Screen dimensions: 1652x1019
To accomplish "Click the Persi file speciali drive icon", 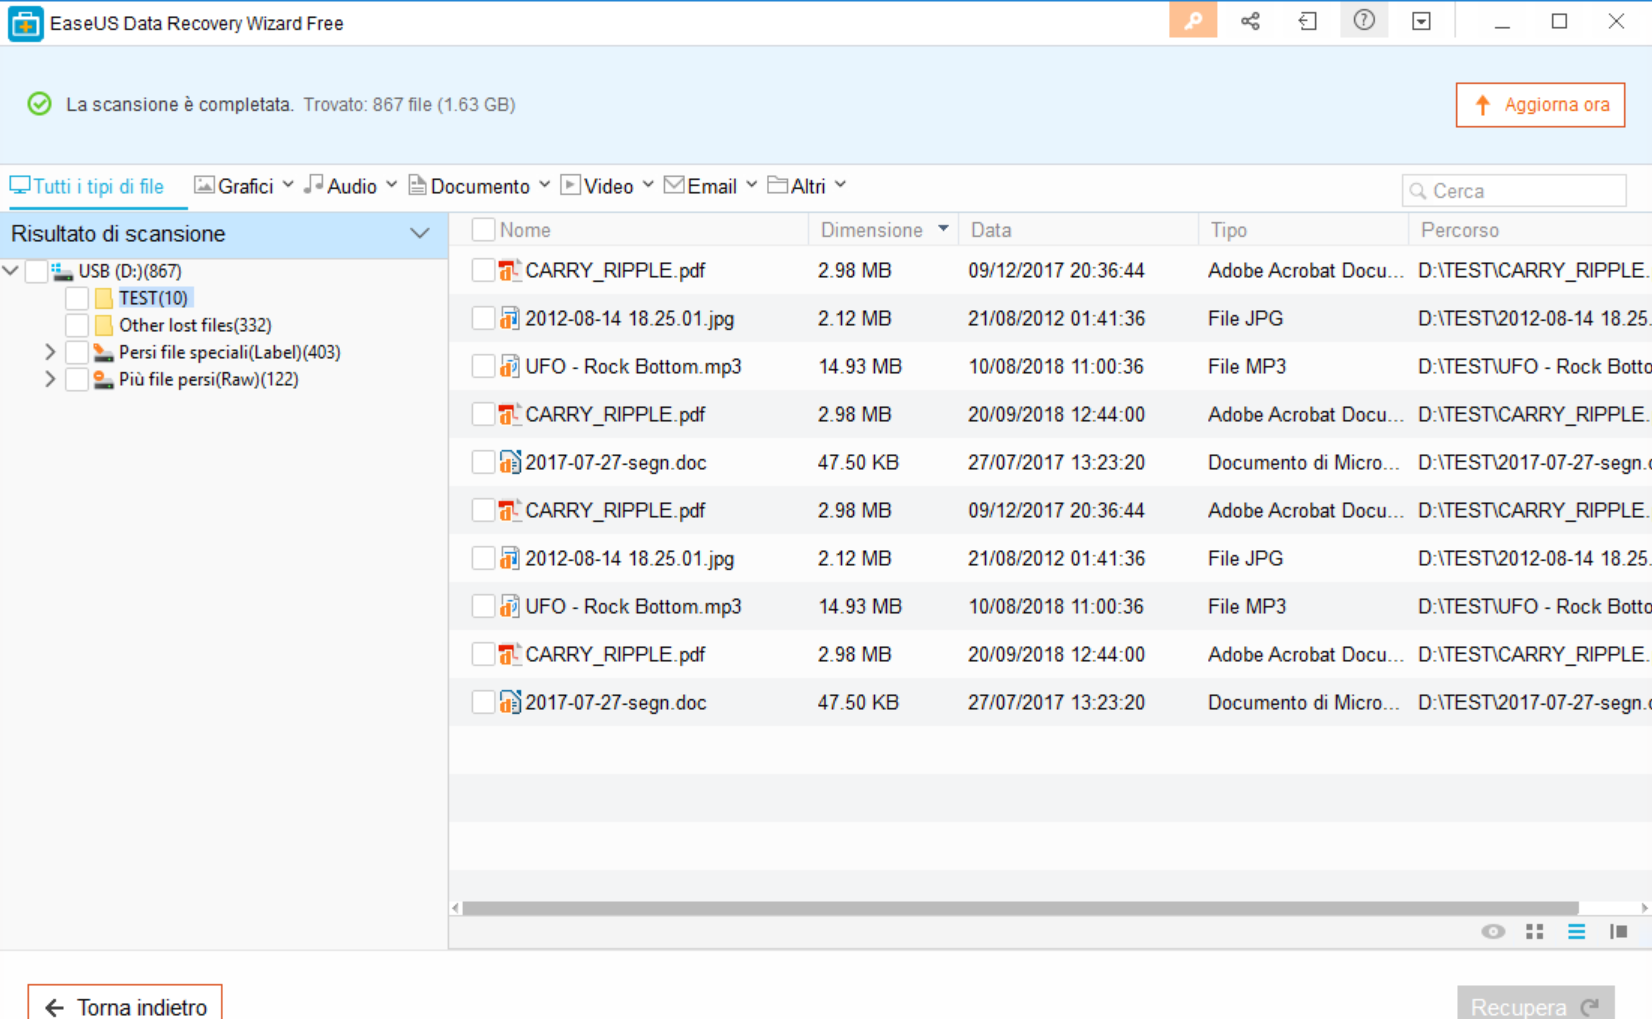I will (x=103, y=352).
